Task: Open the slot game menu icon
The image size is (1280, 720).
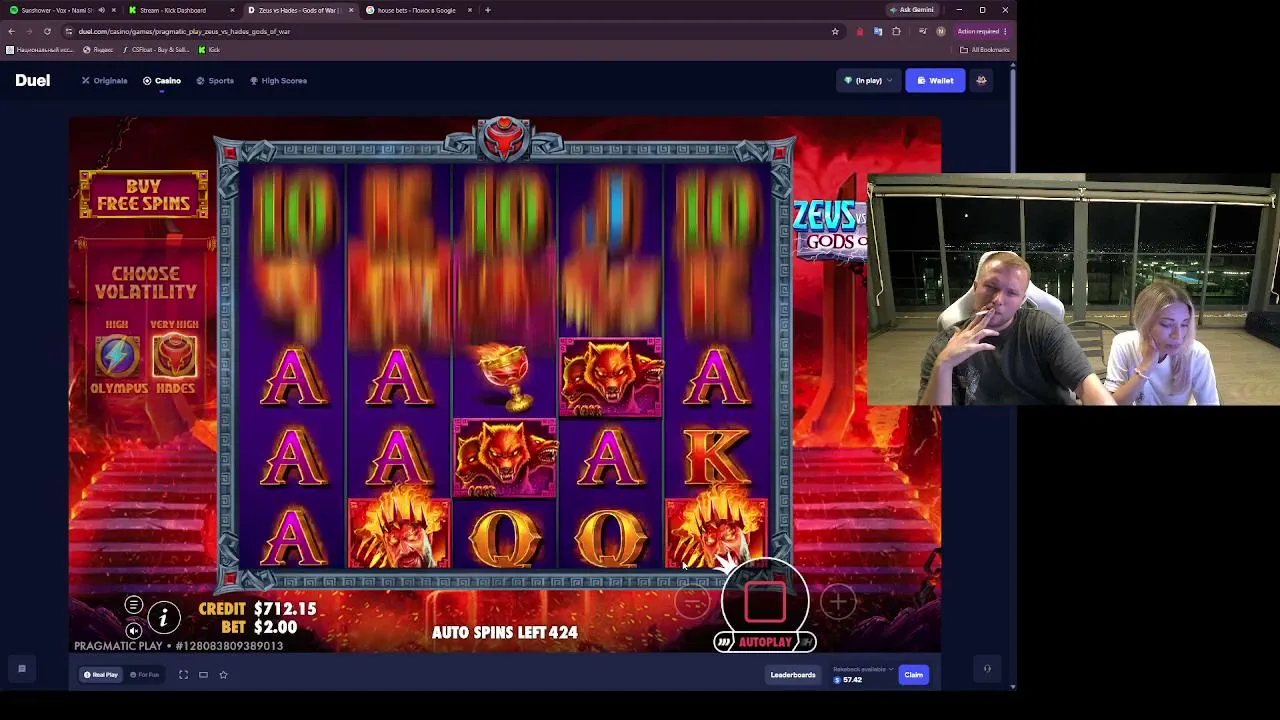Action: click(133, 605)
